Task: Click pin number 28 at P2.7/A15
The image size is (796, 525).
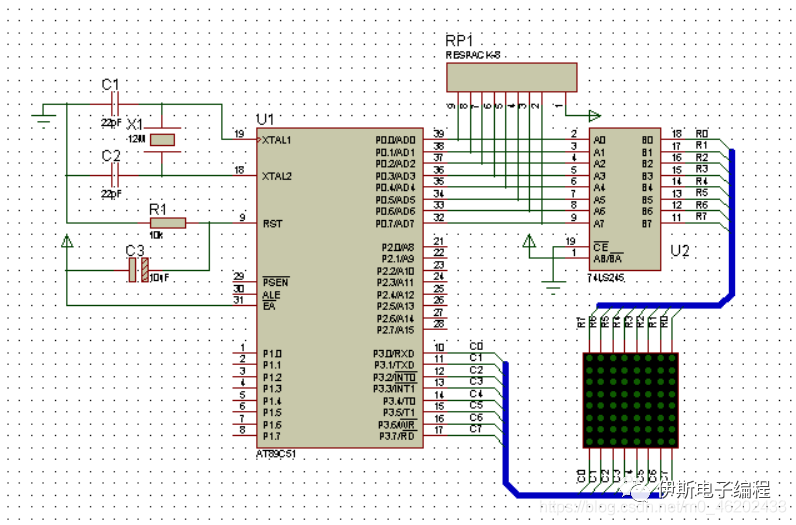Action: (439, 324)
